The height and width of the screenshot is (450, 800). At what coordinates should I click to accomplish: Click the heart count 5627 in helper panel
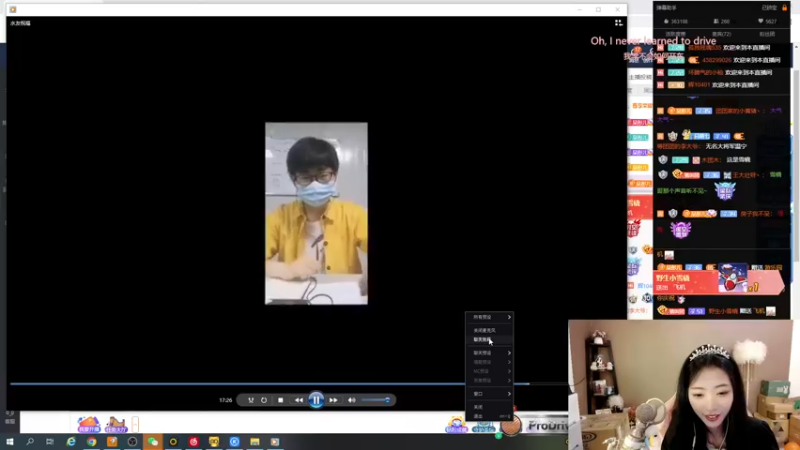767,21
